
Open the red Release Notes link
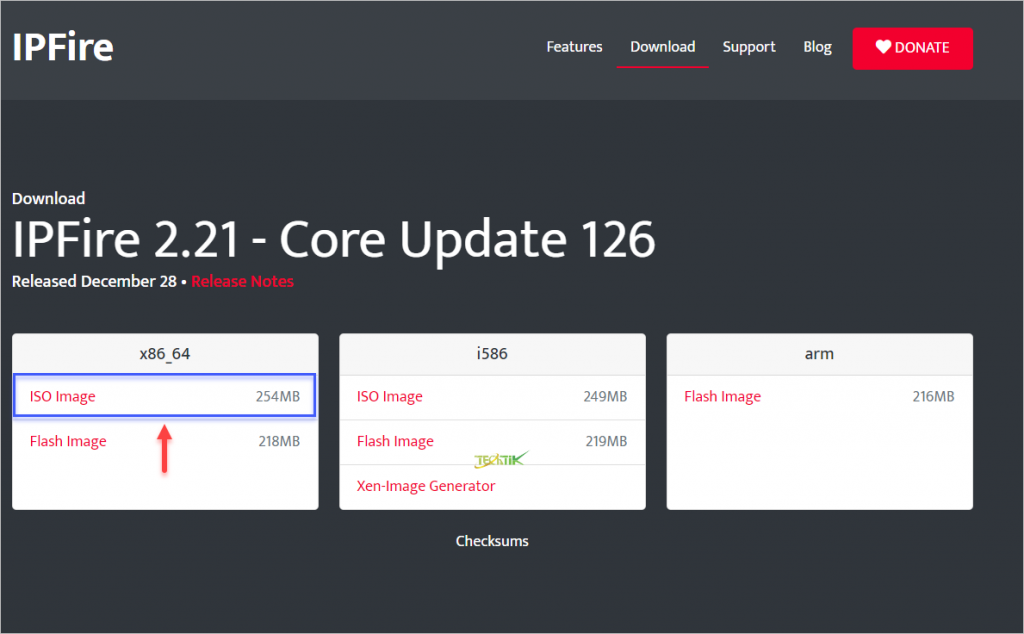(x=243, y=281)
